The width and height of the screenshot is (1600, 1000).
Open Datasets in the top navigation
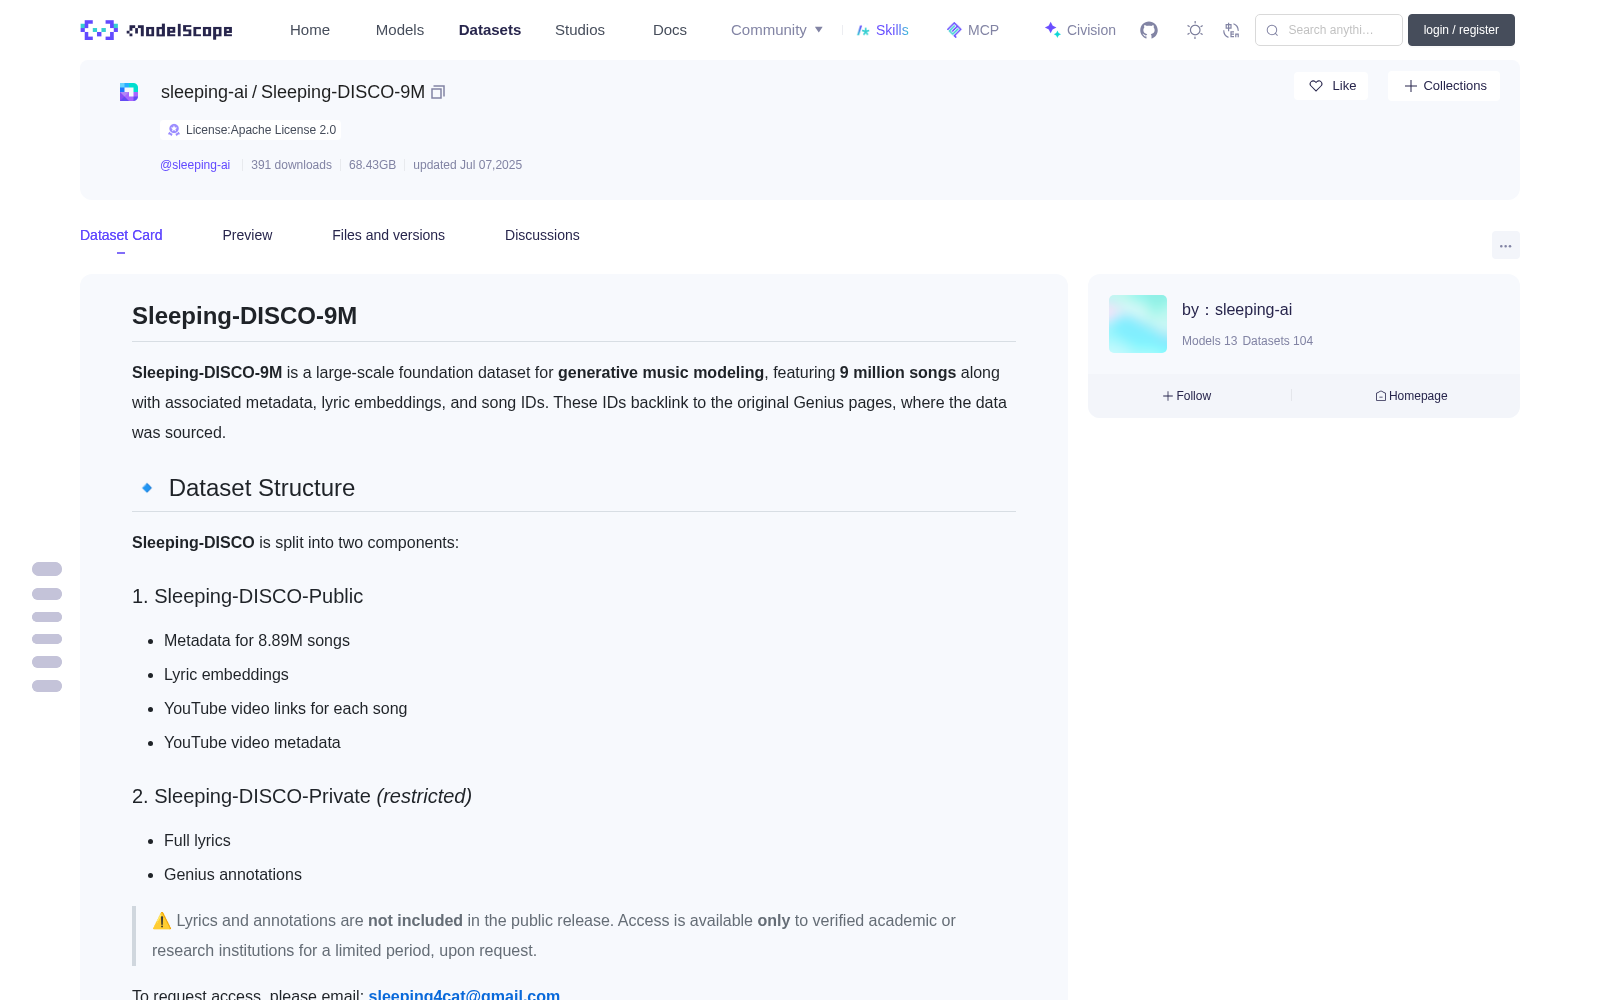[490, 30]
